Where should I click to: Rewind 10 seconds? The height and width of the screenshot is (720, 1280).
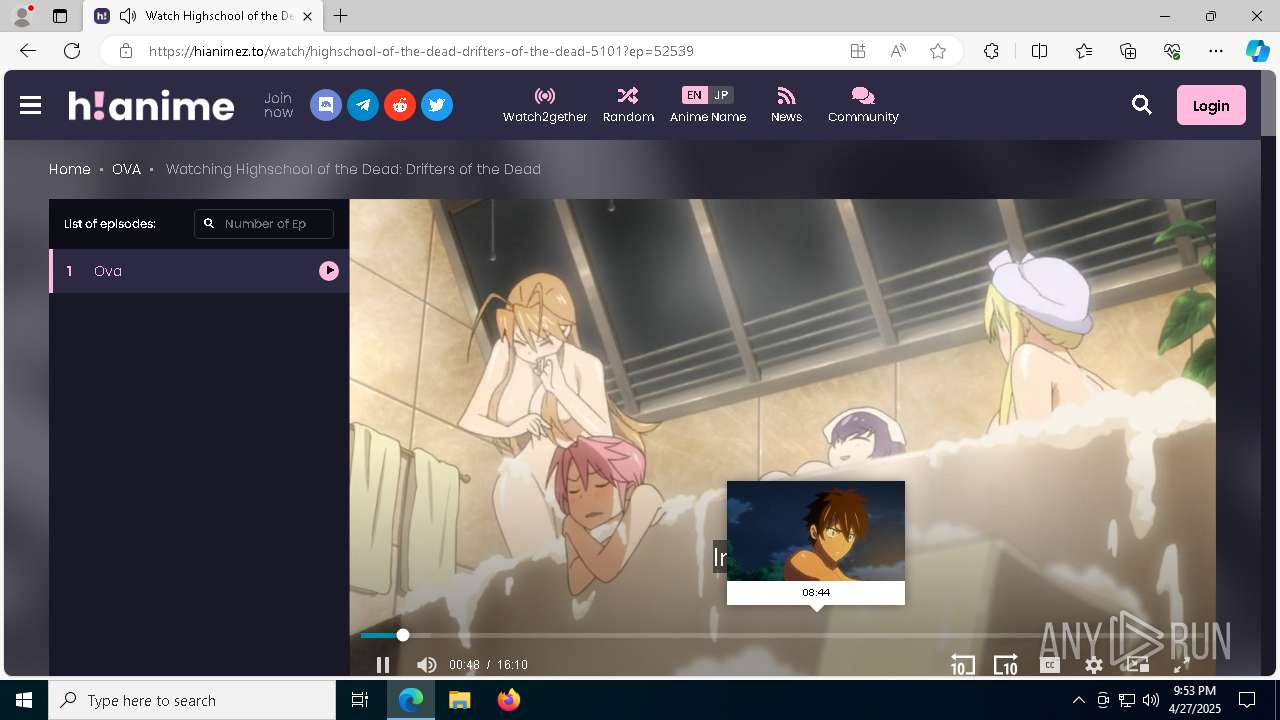click(963, 665)
